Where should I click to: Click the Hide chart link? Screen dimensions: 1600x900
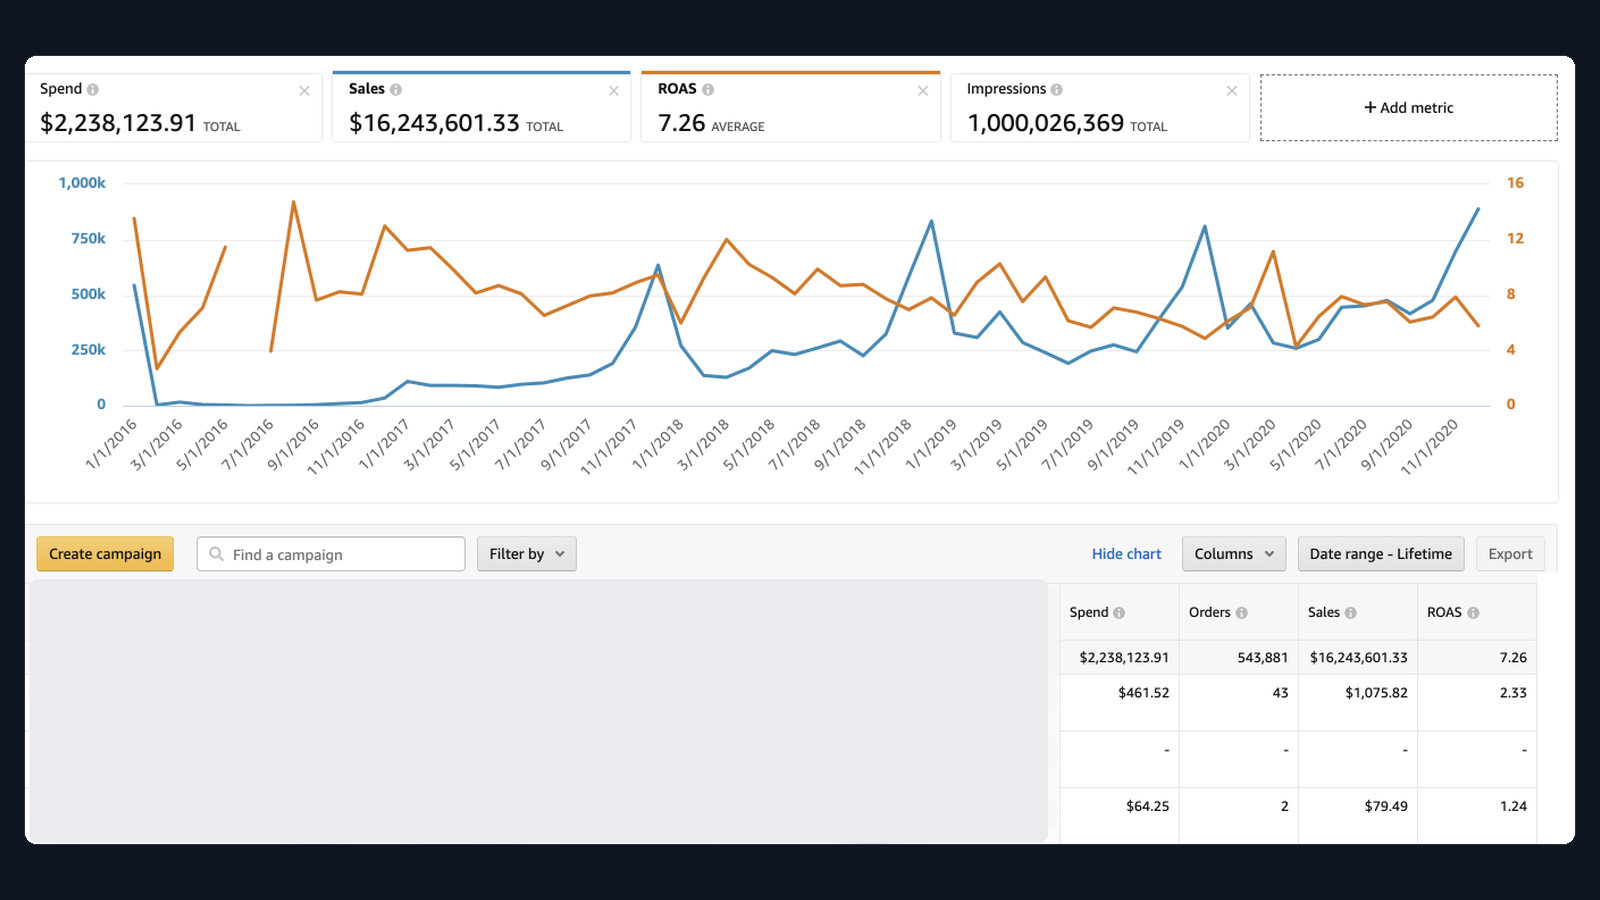coord(1127,554)
